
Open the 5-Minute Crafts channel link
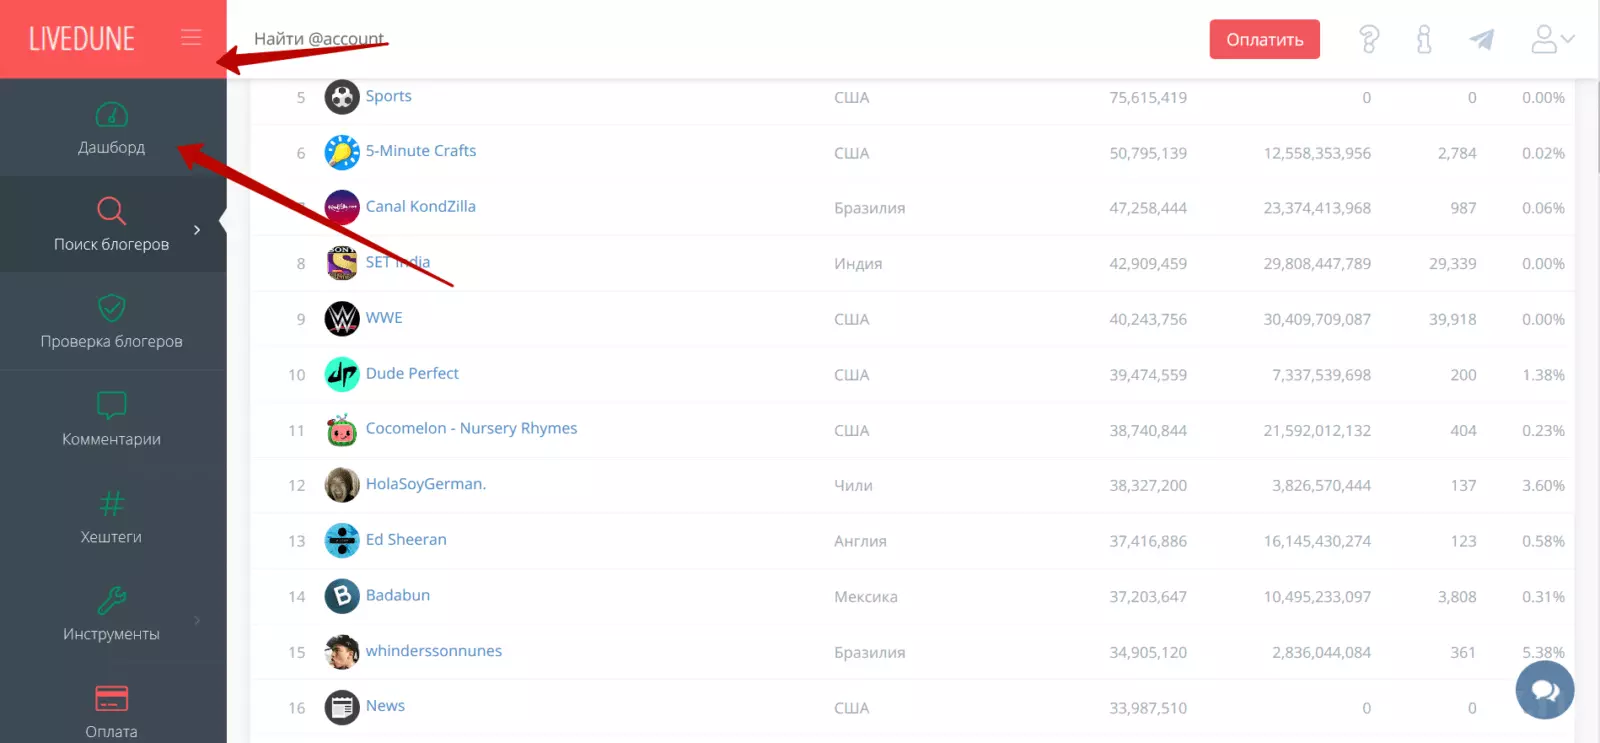(x=420, y=151)
